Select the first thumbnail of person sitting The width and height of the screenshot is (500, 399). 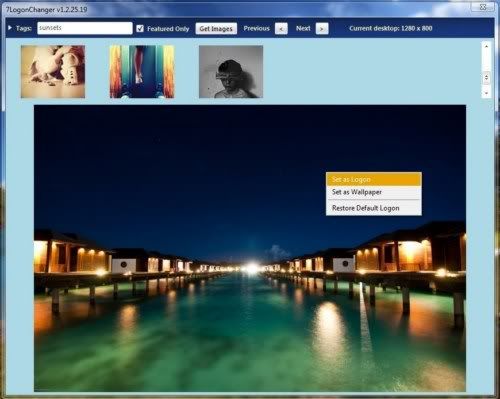pyautogui.click(x=53, y=72)
